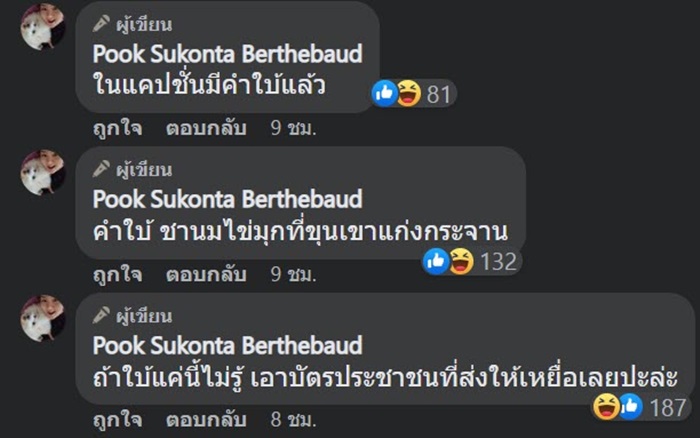Like the second comment about ชานมไข่มุก

(118, 272)
